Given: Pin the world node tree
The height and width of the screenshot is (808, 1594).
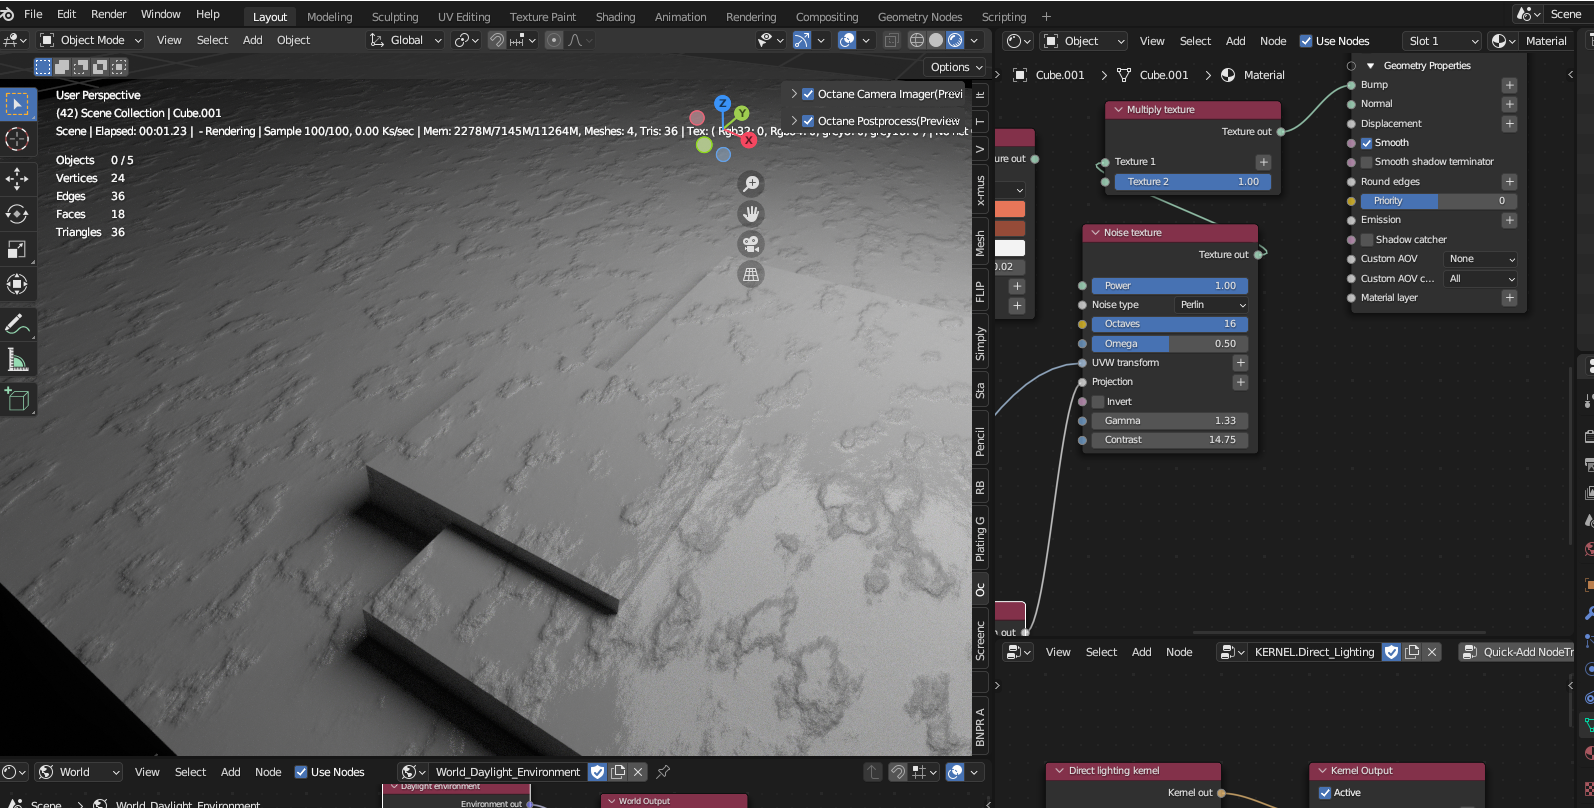Looking at the screenshot, I should pos(663,772).
